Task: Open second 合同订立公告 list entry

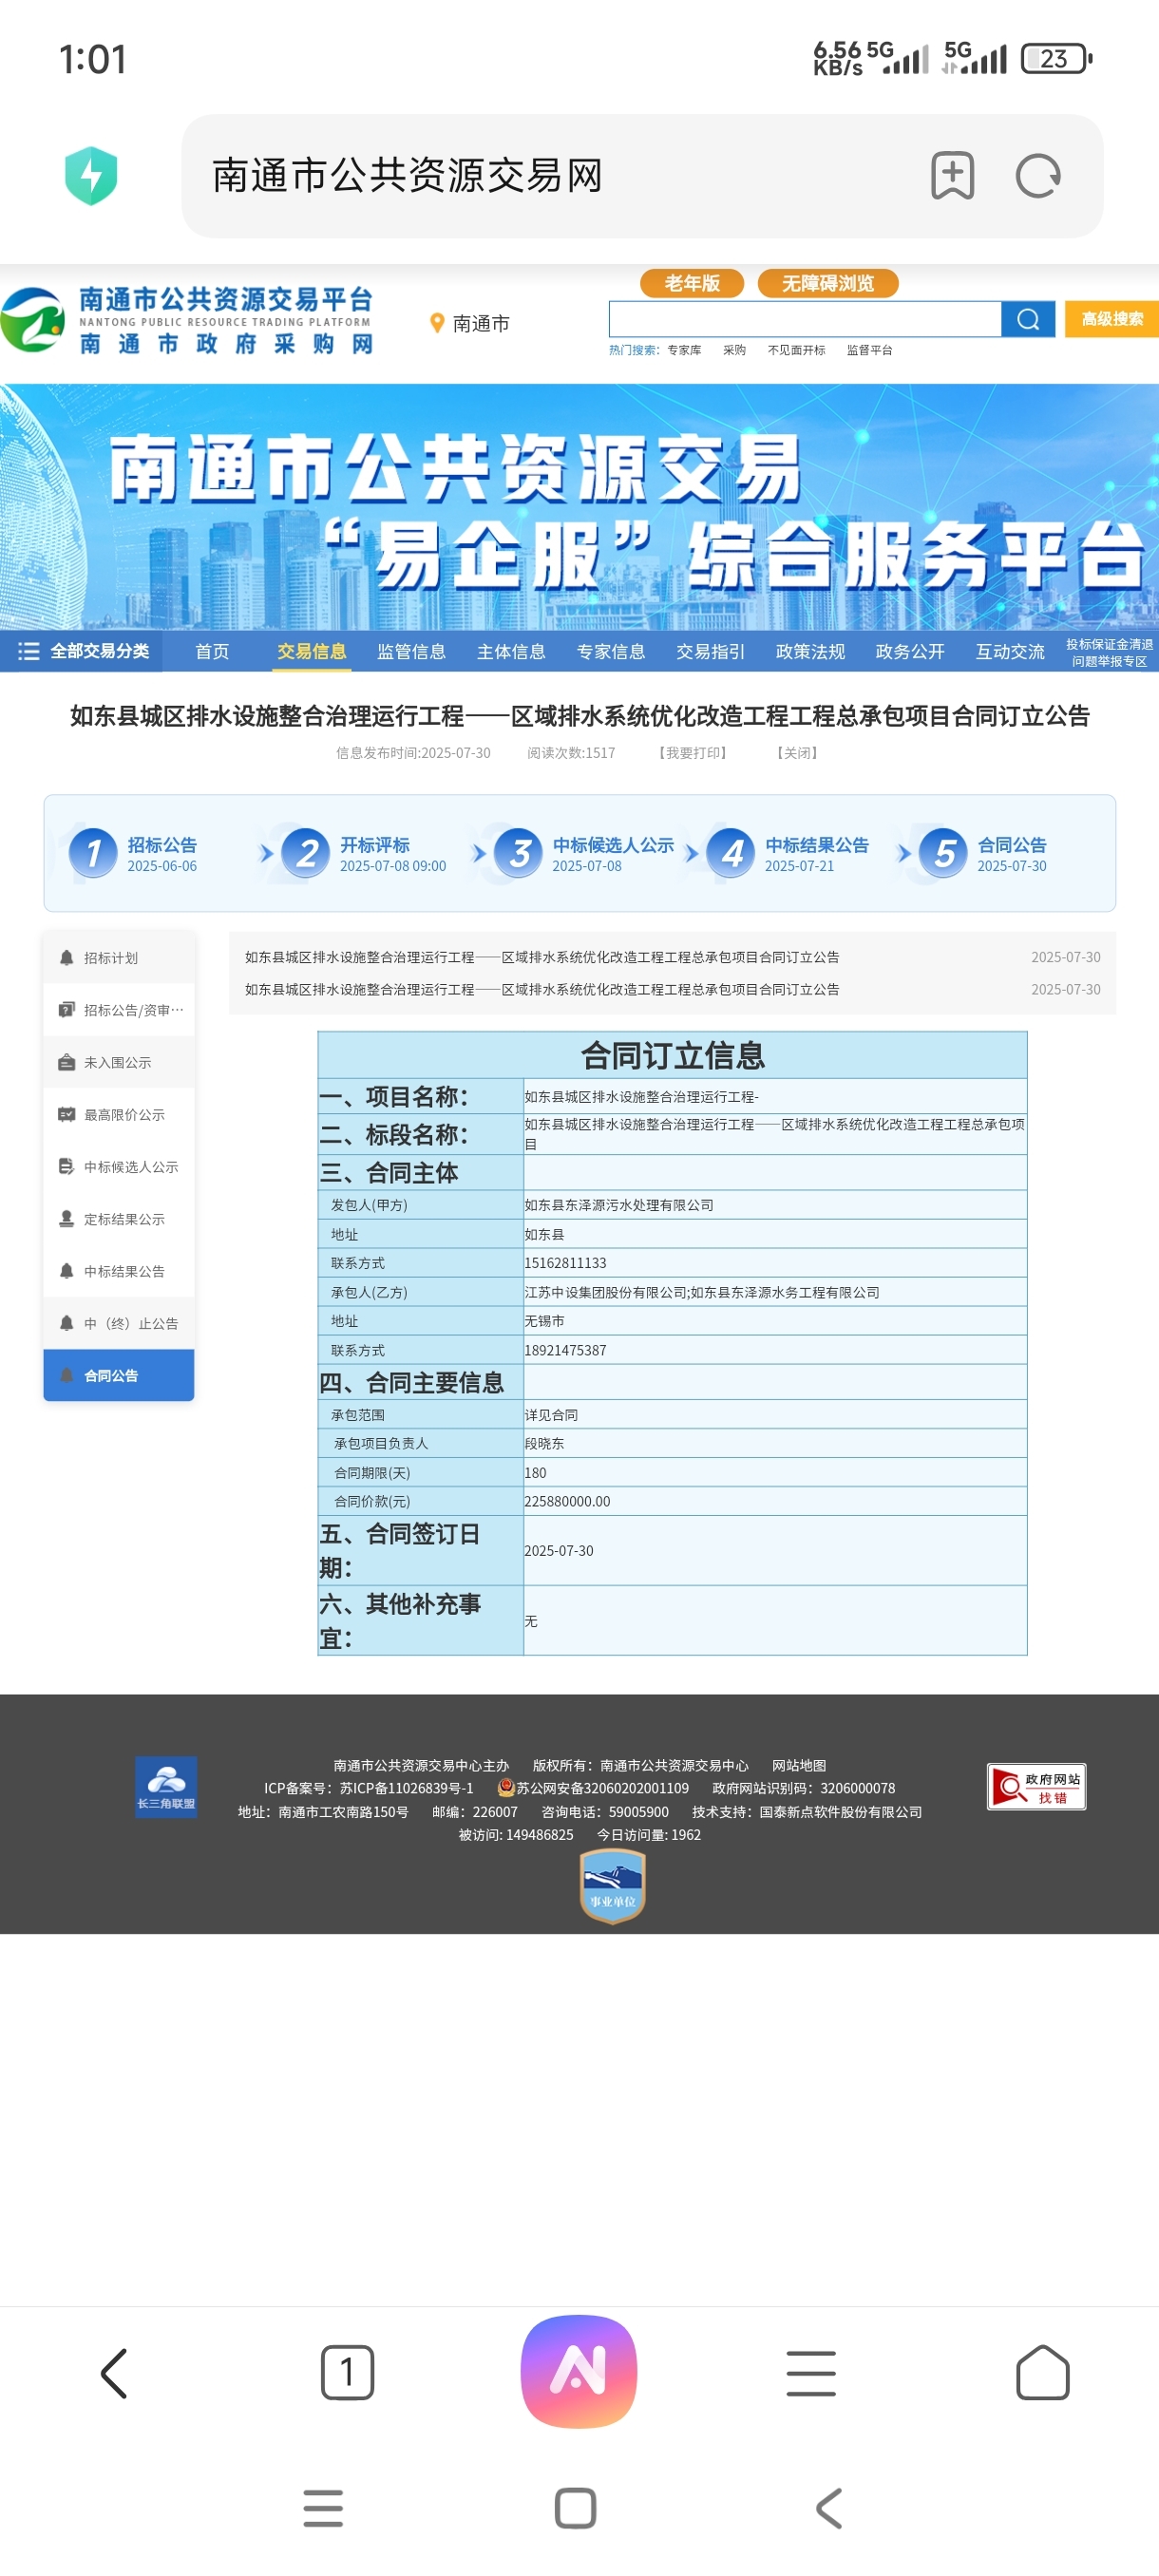Action: point(542,989)
